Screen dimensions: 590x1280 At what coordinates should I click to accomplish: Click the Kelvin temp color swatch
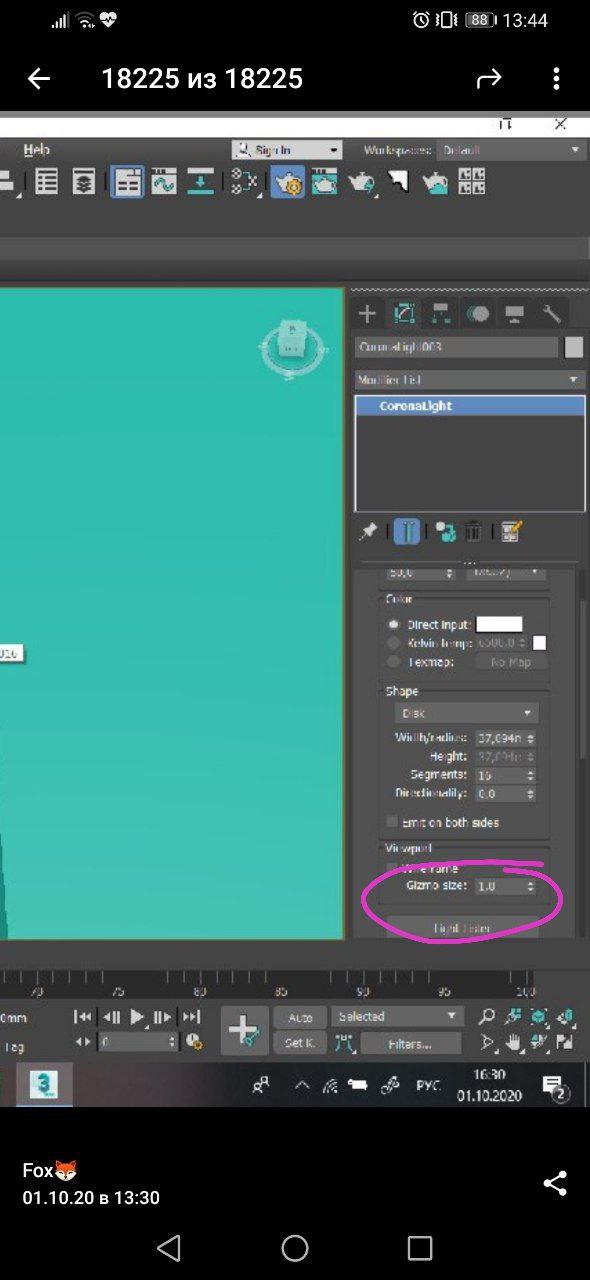(539, 643)
